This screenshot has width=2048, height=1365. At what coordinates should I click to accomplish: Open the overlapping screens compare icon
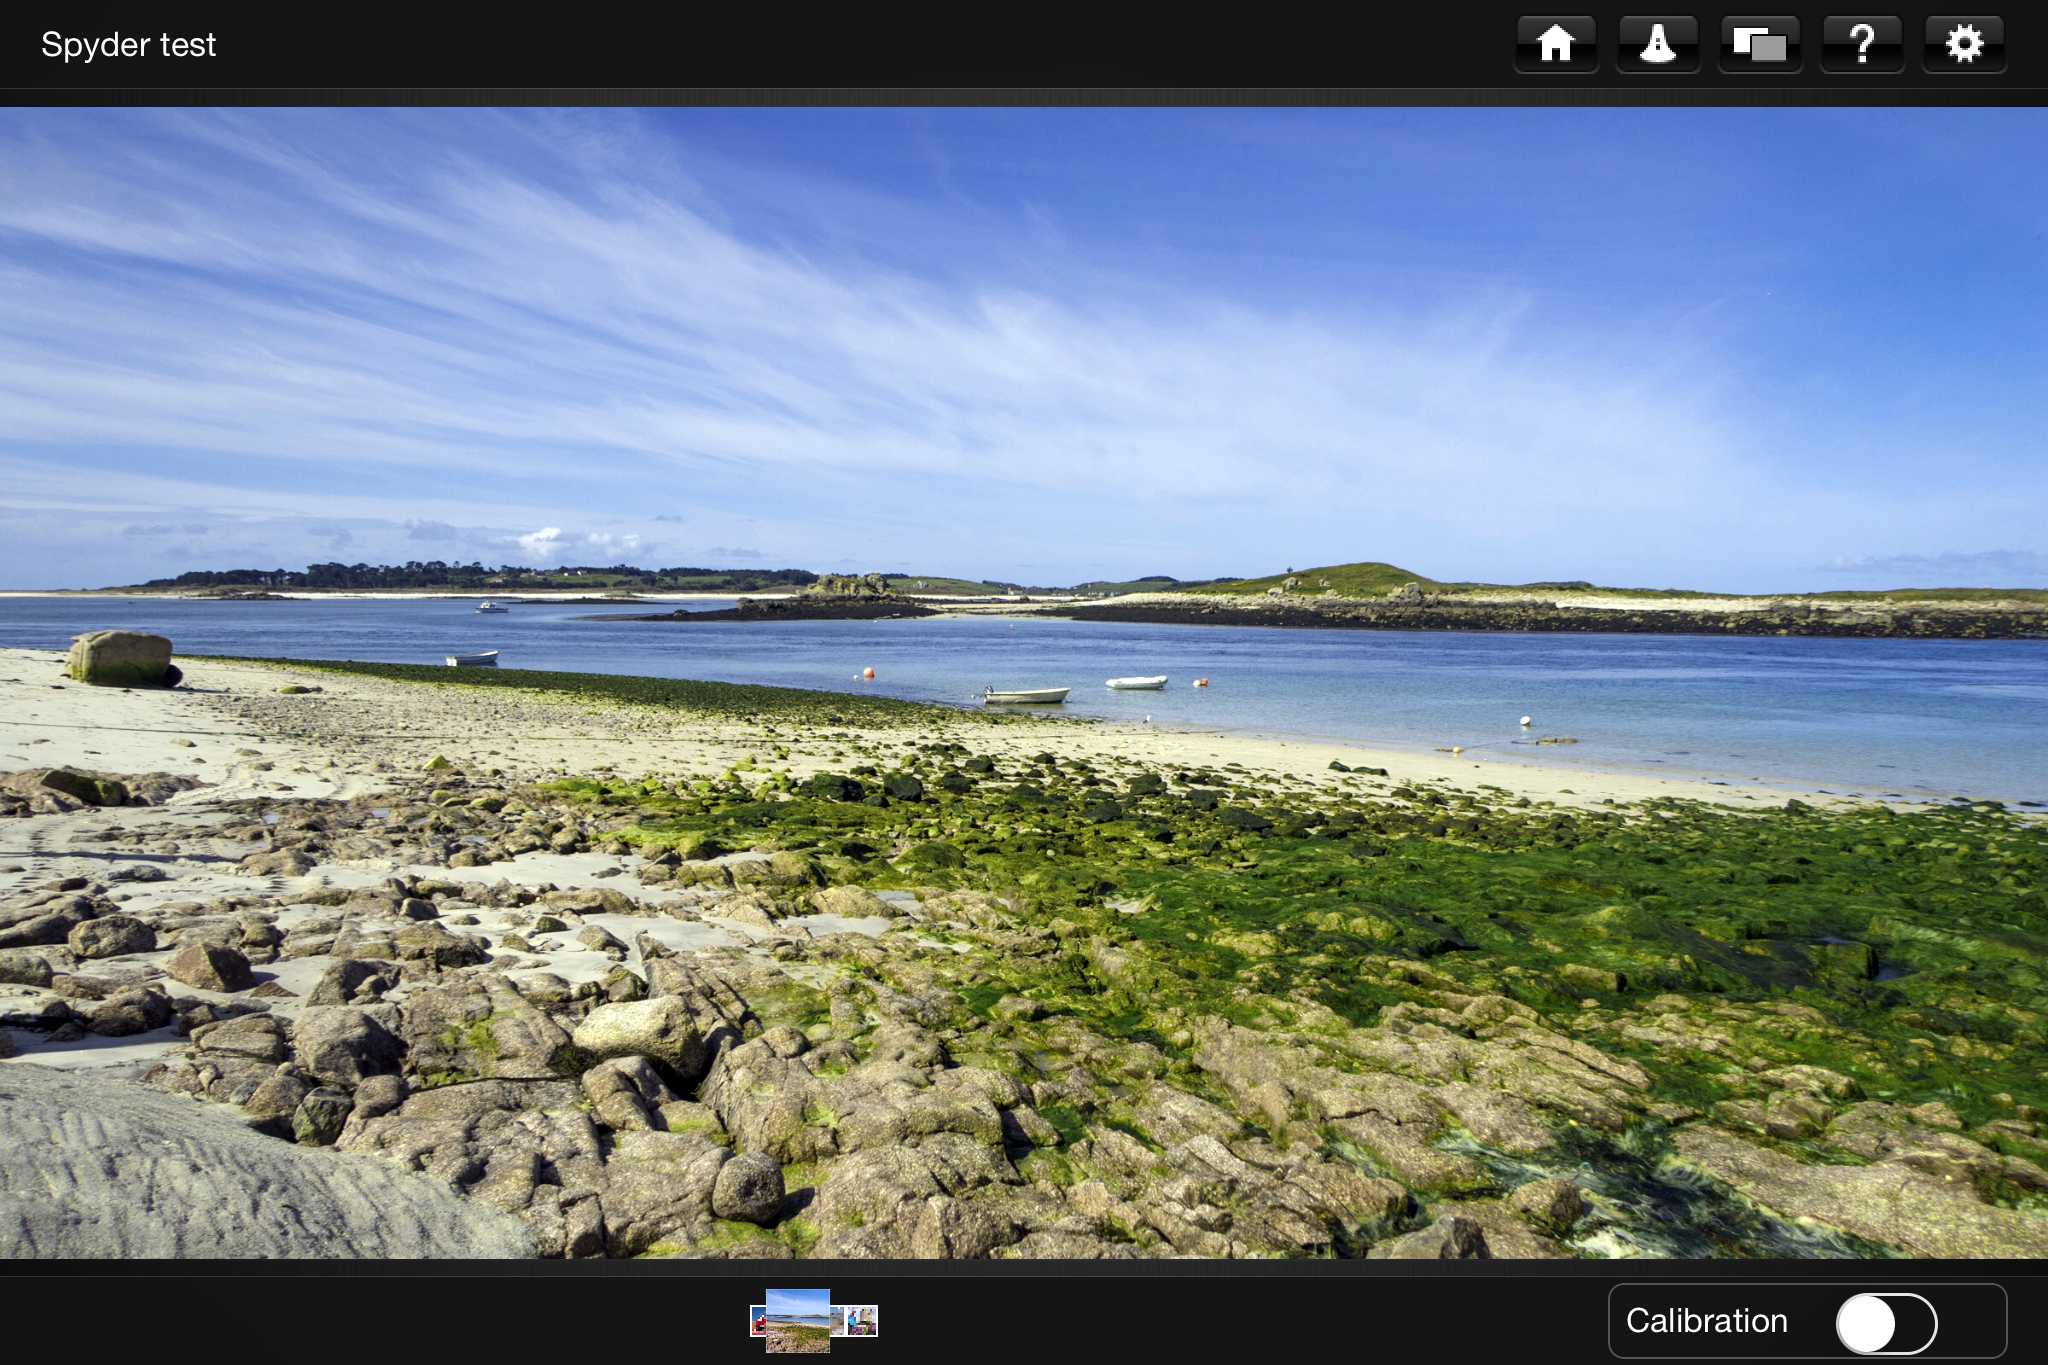pos(1760,44)
